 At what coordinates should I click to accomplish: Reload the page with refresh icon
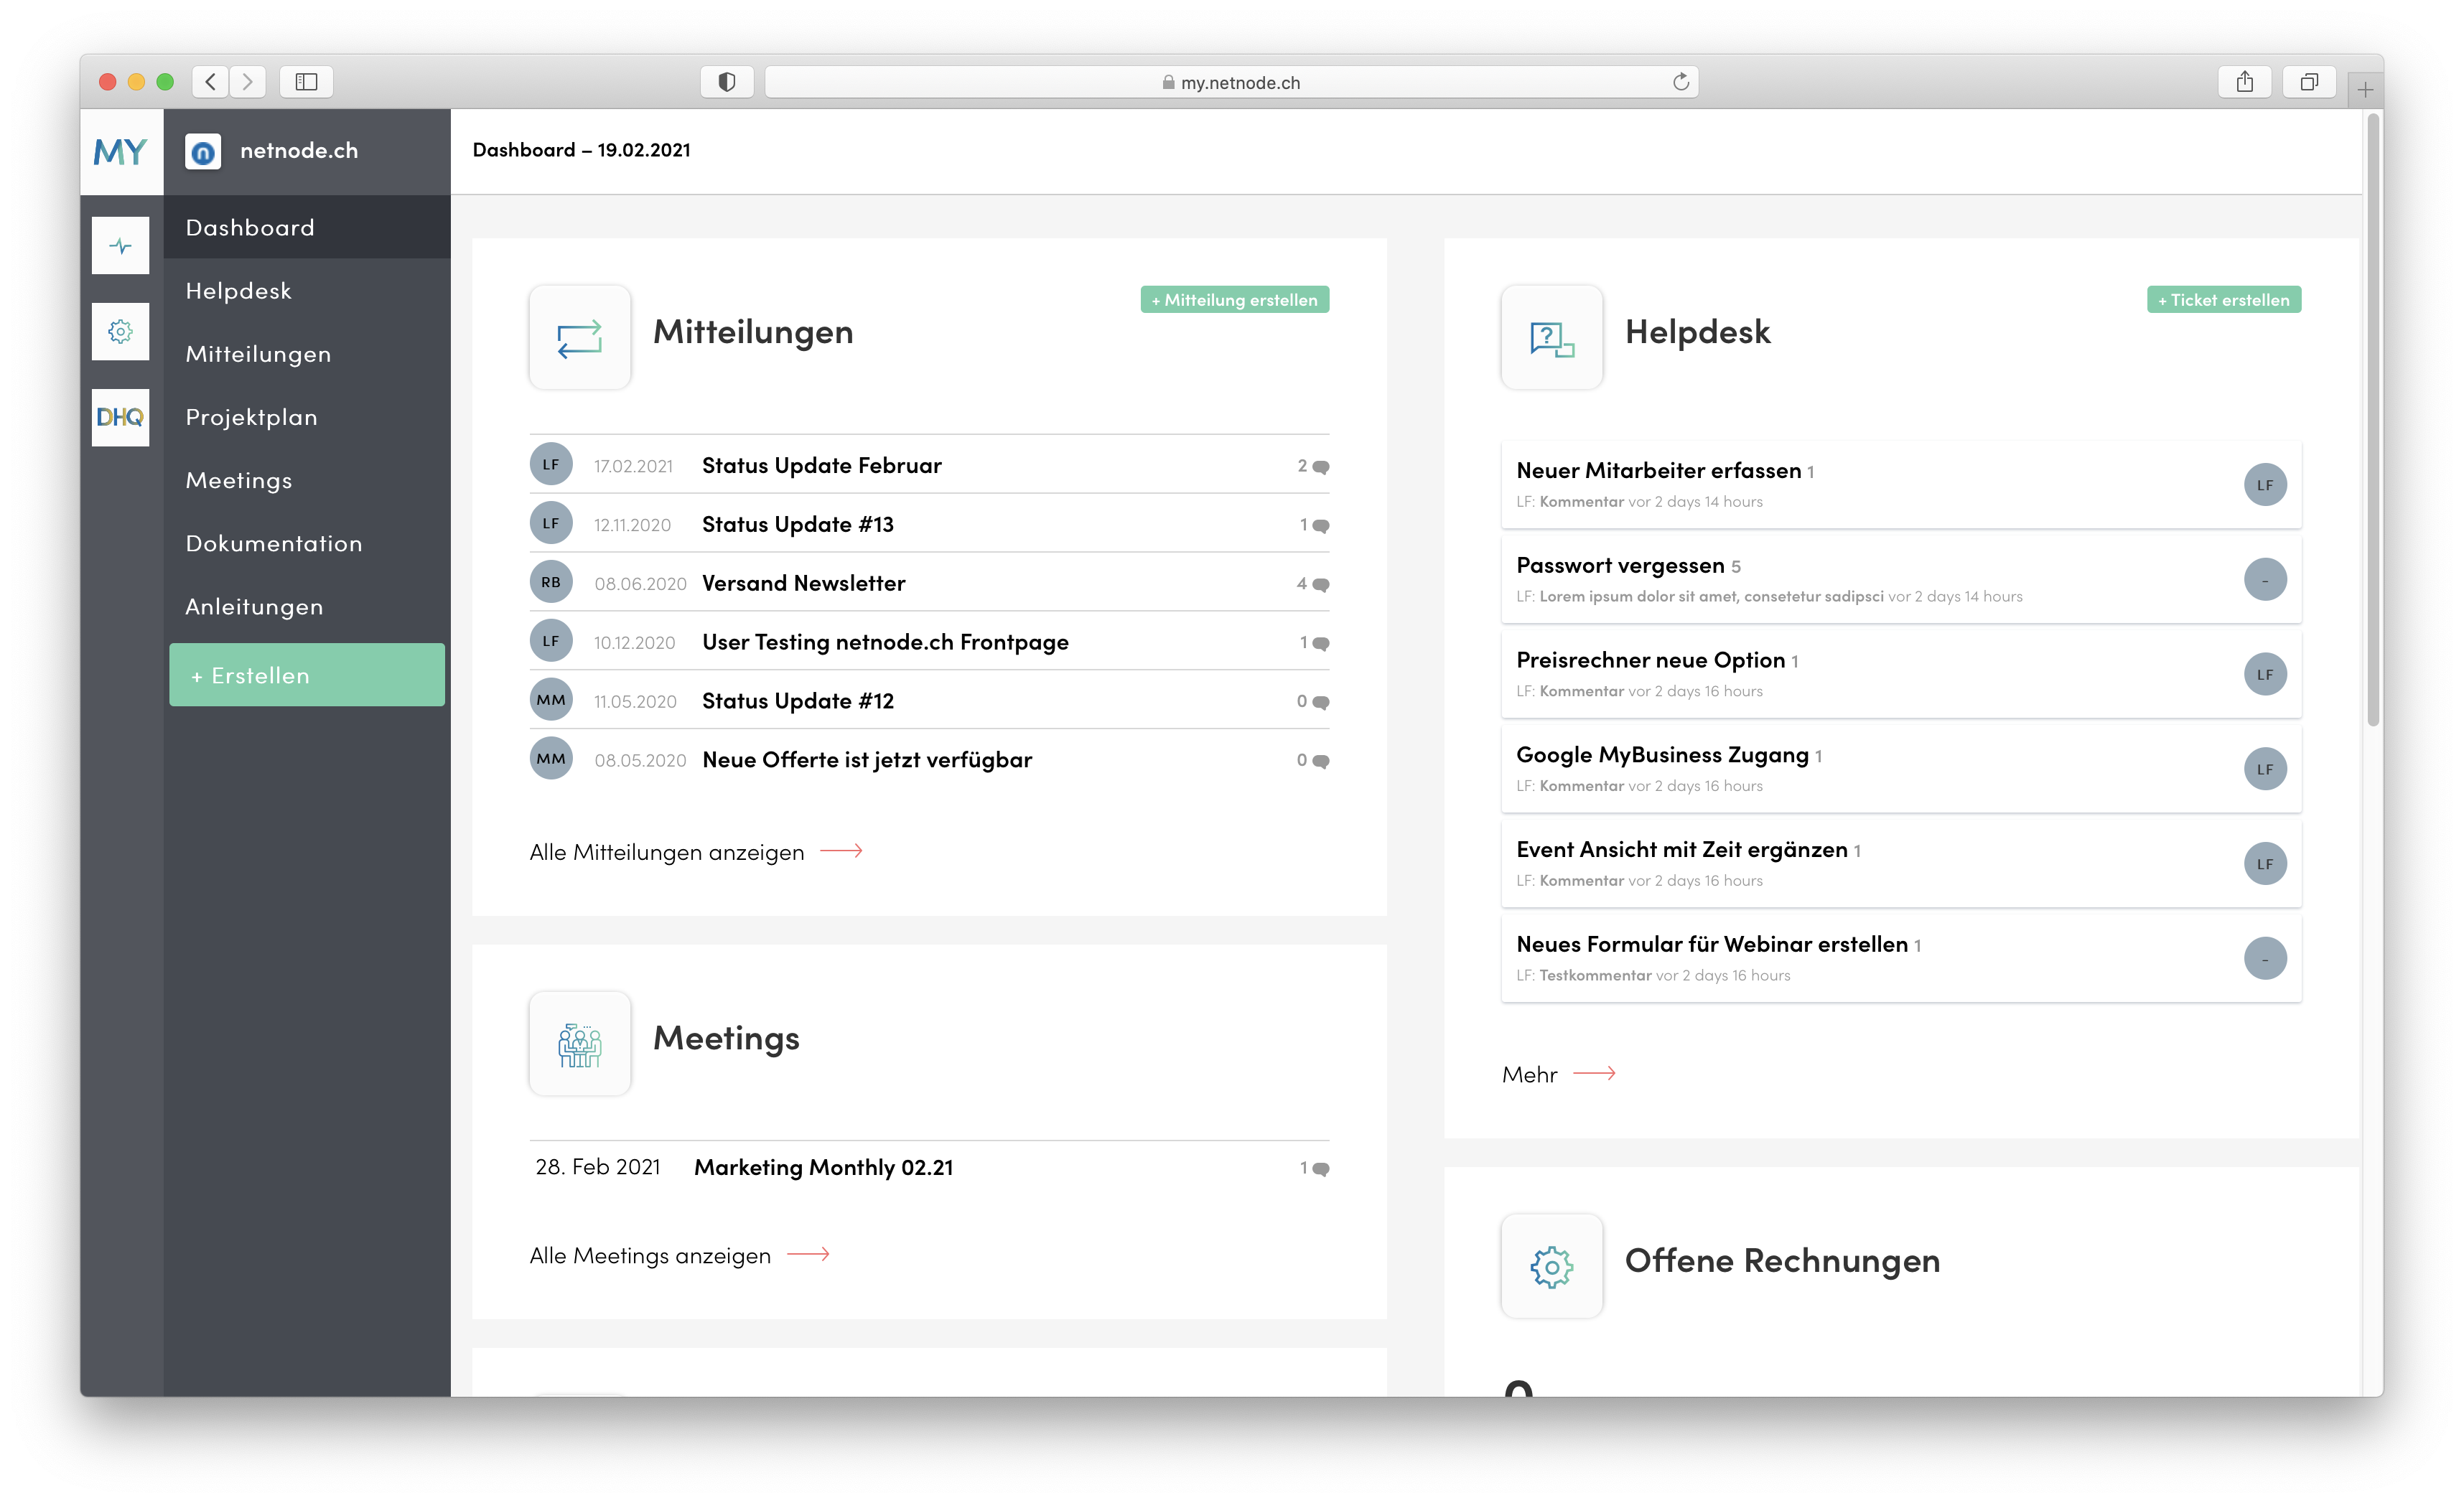tap(1681, 82)
